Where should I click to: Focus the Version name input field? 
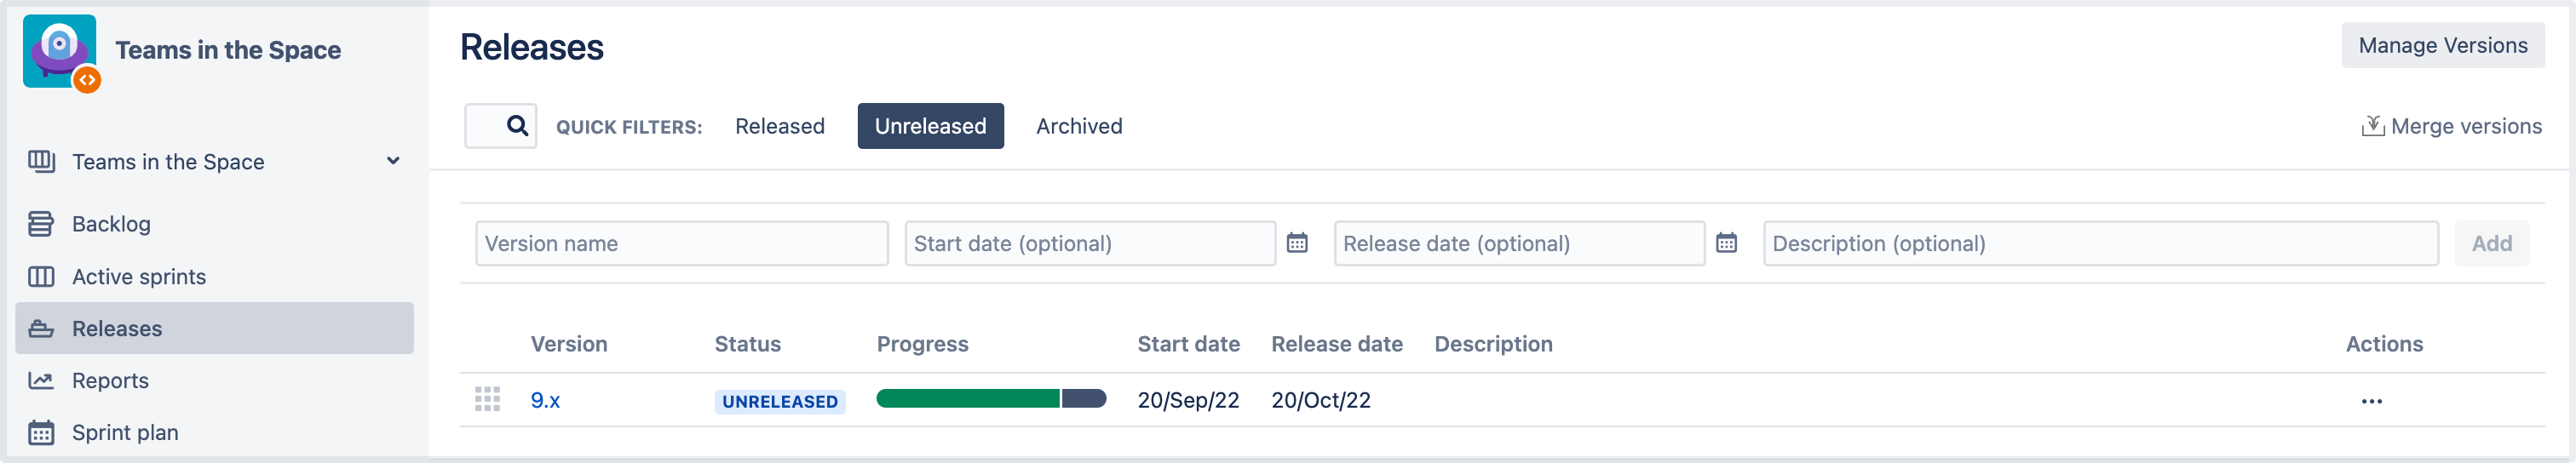pos(681,243)
